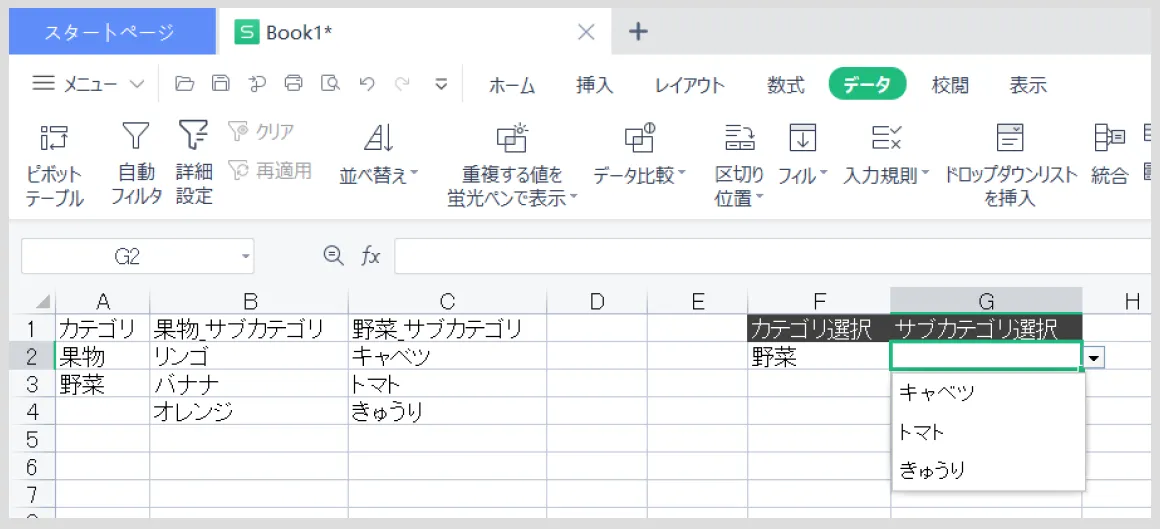The width and height of the screenshot is (1160, 529).
Task: Switch to the Home (ホーム) tab
Action: tap(512, 86)
